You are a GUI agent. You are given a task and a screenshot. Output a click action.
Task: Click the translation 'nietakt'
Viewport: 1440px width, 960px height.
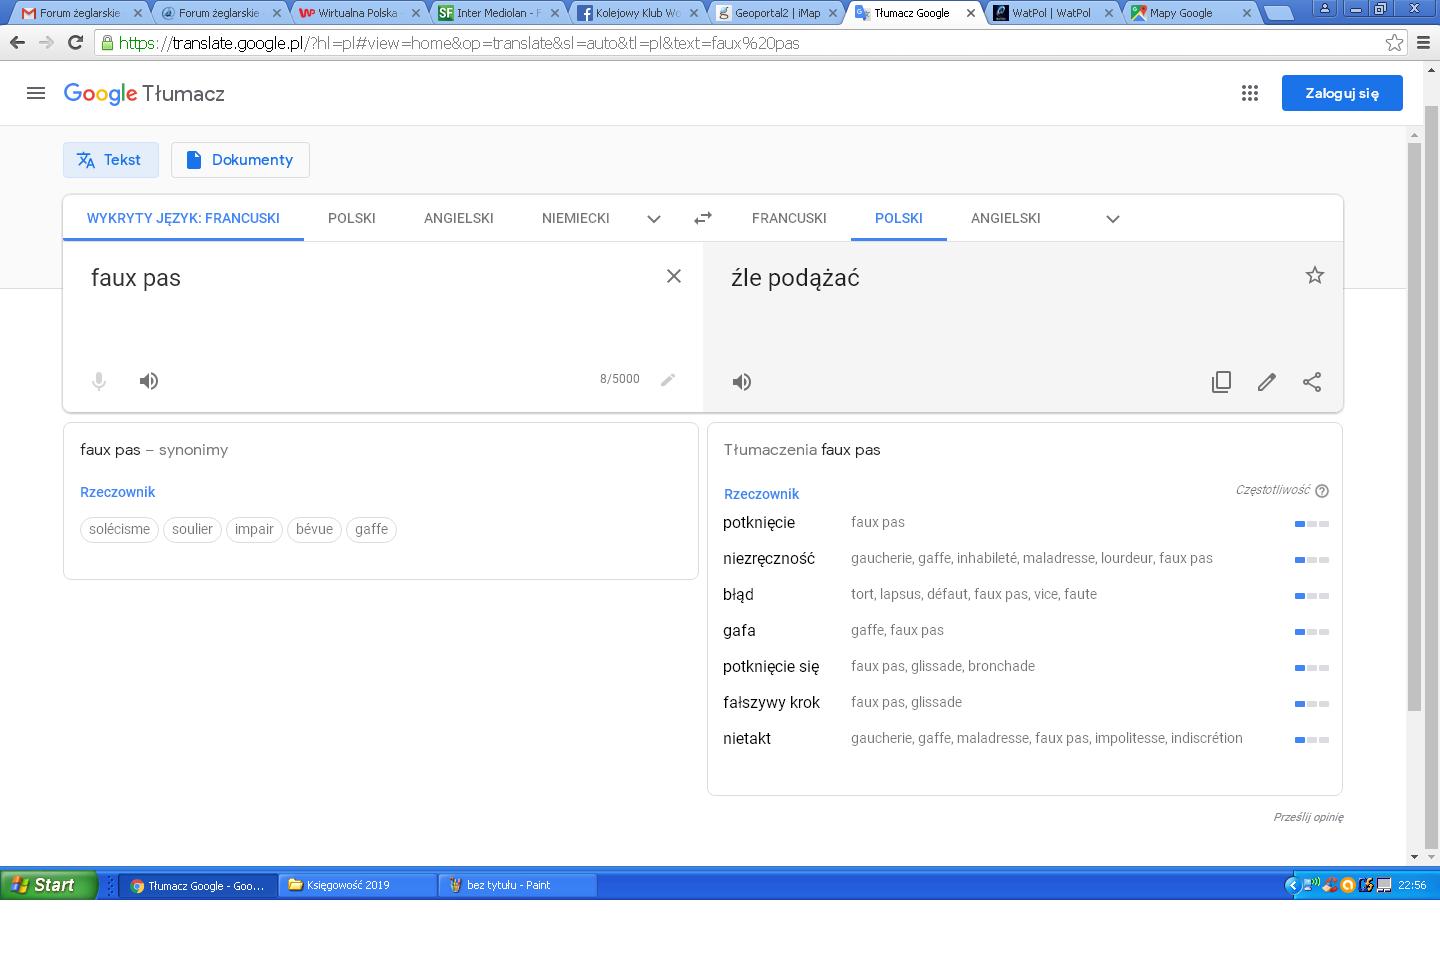(747, 738)
